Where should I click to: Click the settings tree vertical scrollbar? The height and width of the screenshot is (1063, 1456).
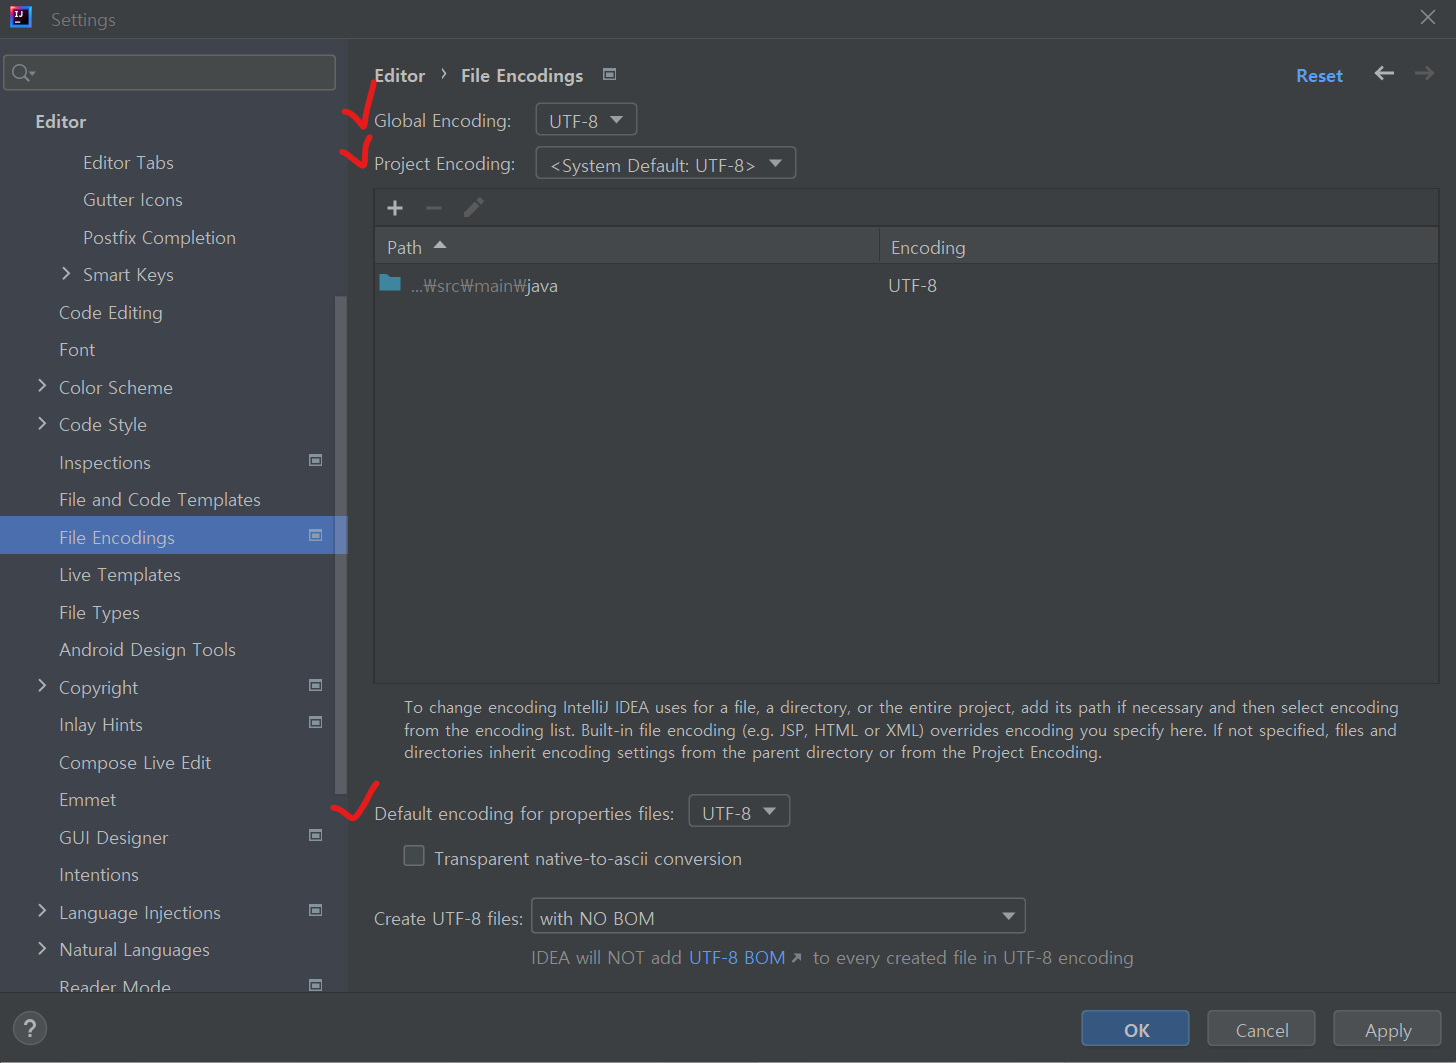point(340,545)
